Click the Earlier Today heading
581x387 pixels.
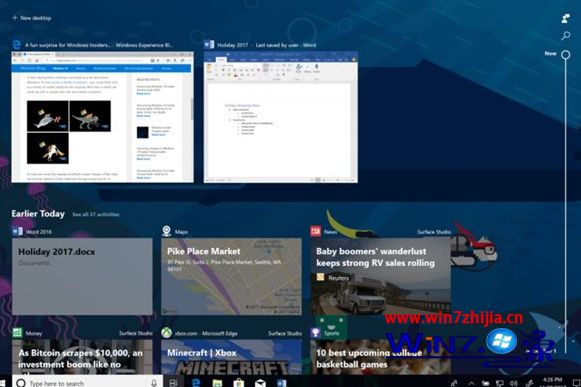tap(38, 214)
